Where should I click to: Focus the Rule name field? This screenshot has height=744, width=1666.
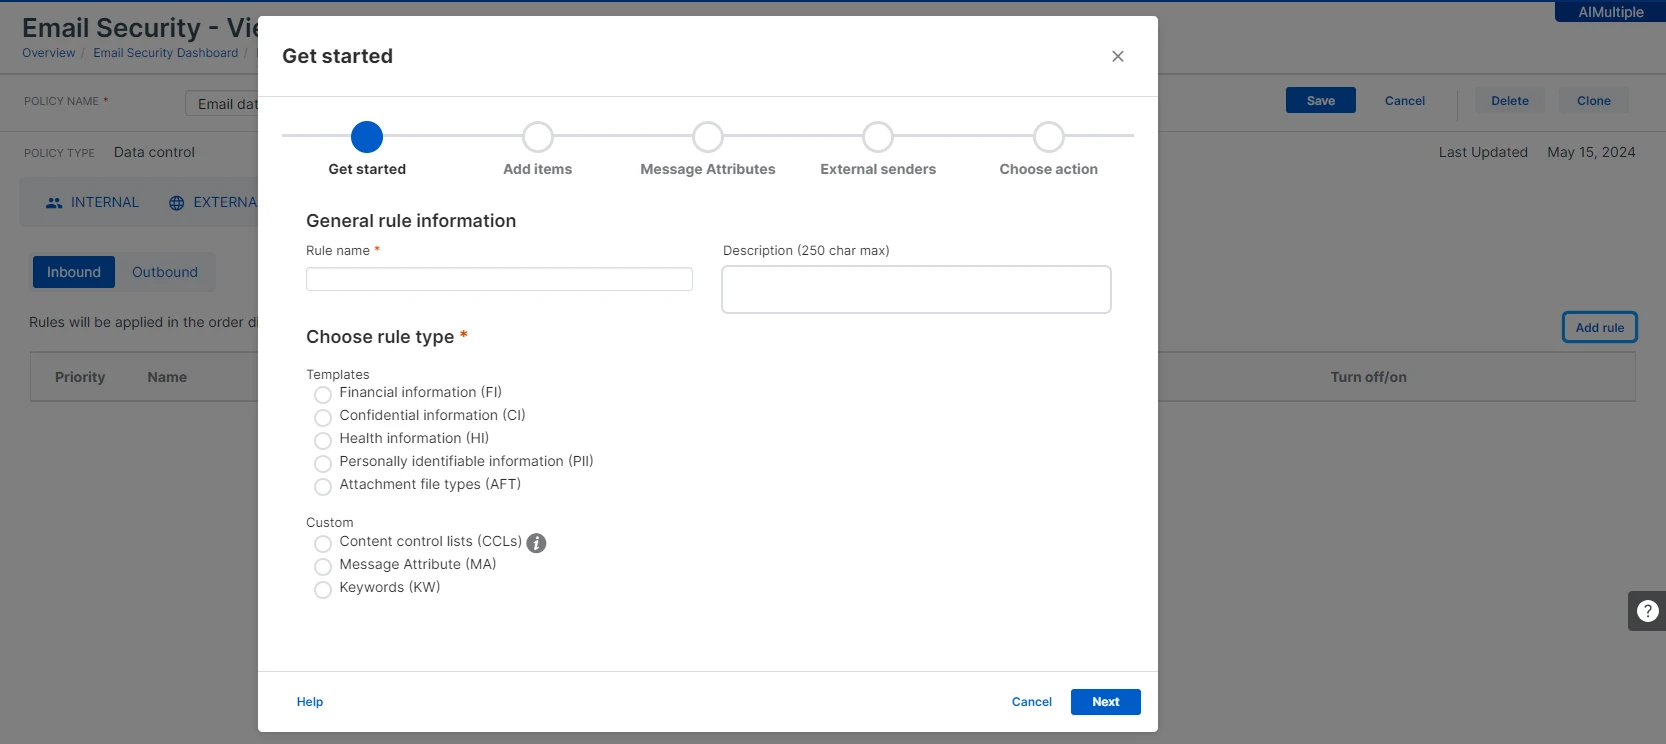[x=499, y=279]
